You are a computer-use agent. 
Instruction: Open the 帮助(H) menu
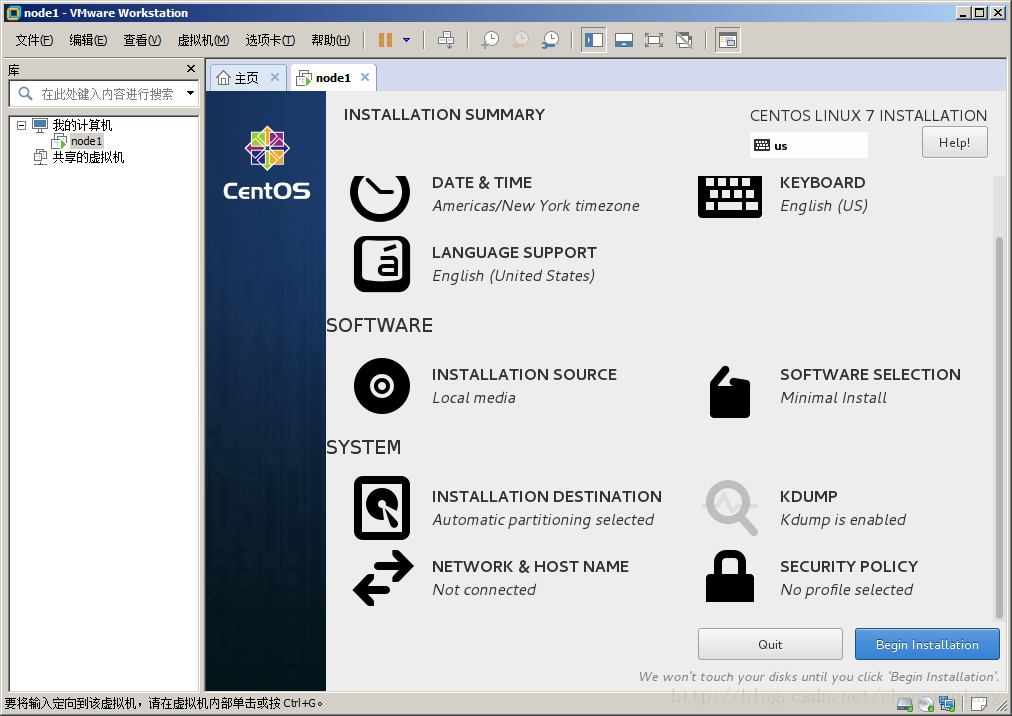click(x=330, y=40)
